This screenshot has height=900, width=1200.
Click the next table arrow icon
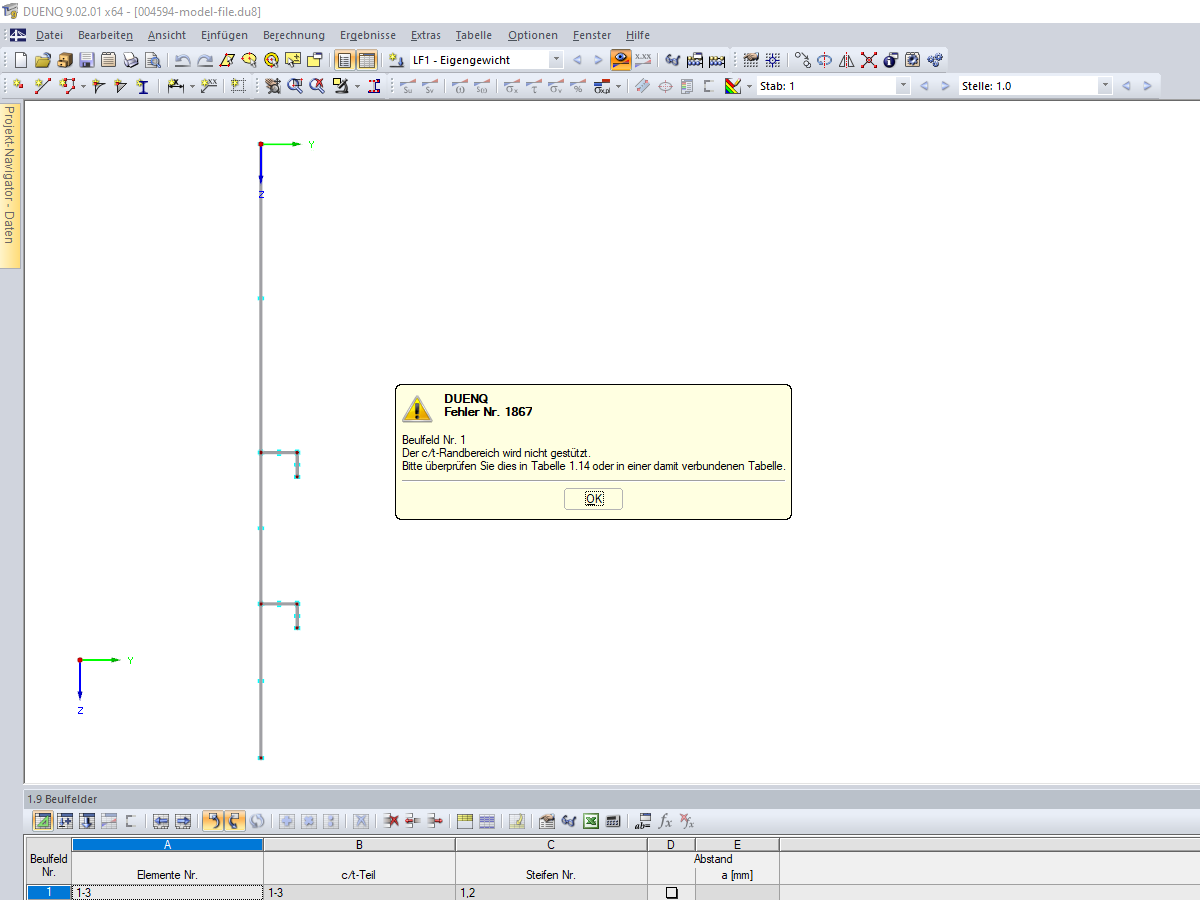click(183, 821)
